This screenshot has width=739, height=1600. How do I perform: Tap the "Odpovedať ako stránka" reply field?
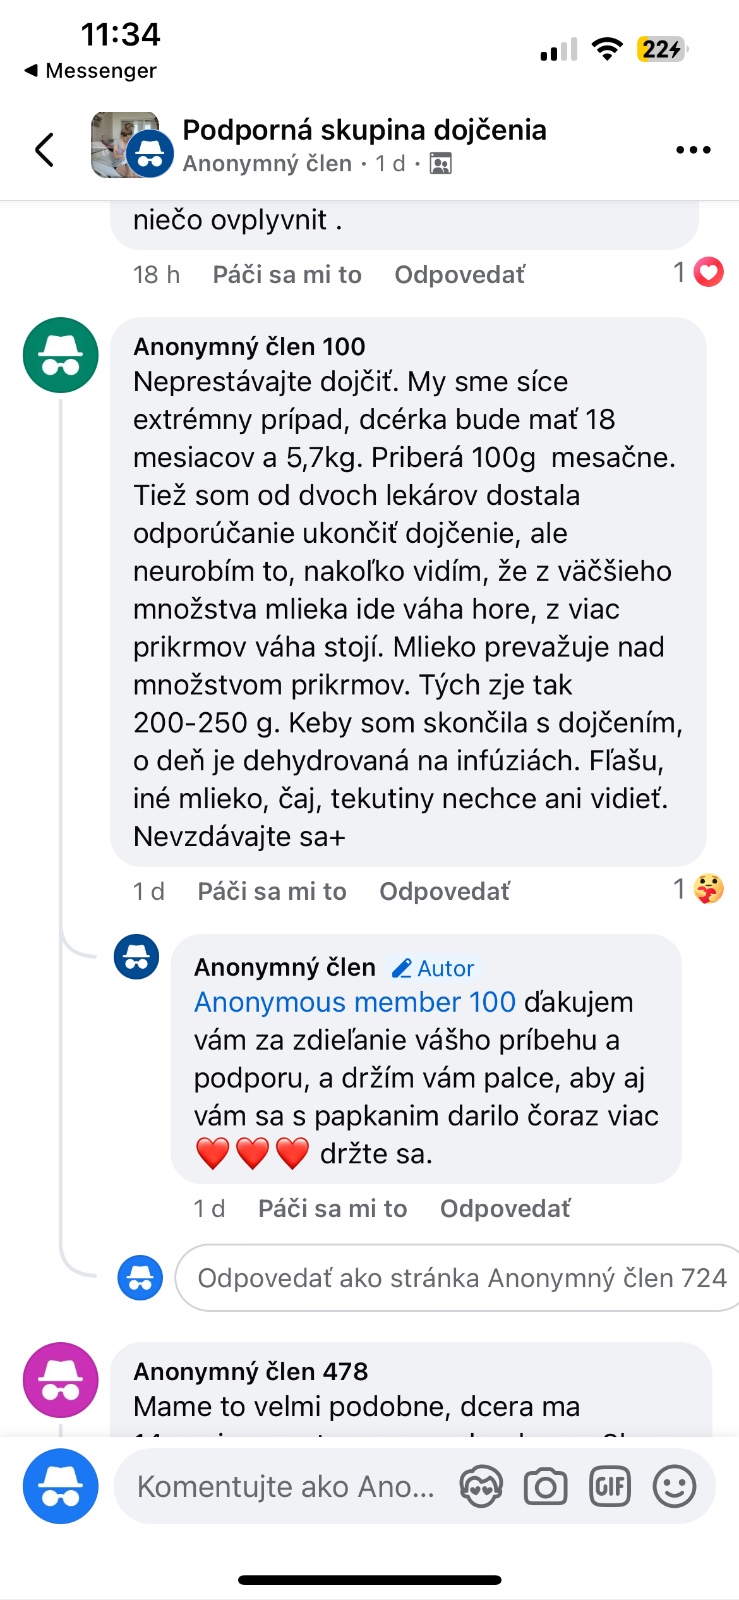click(x=460, y=1278)
